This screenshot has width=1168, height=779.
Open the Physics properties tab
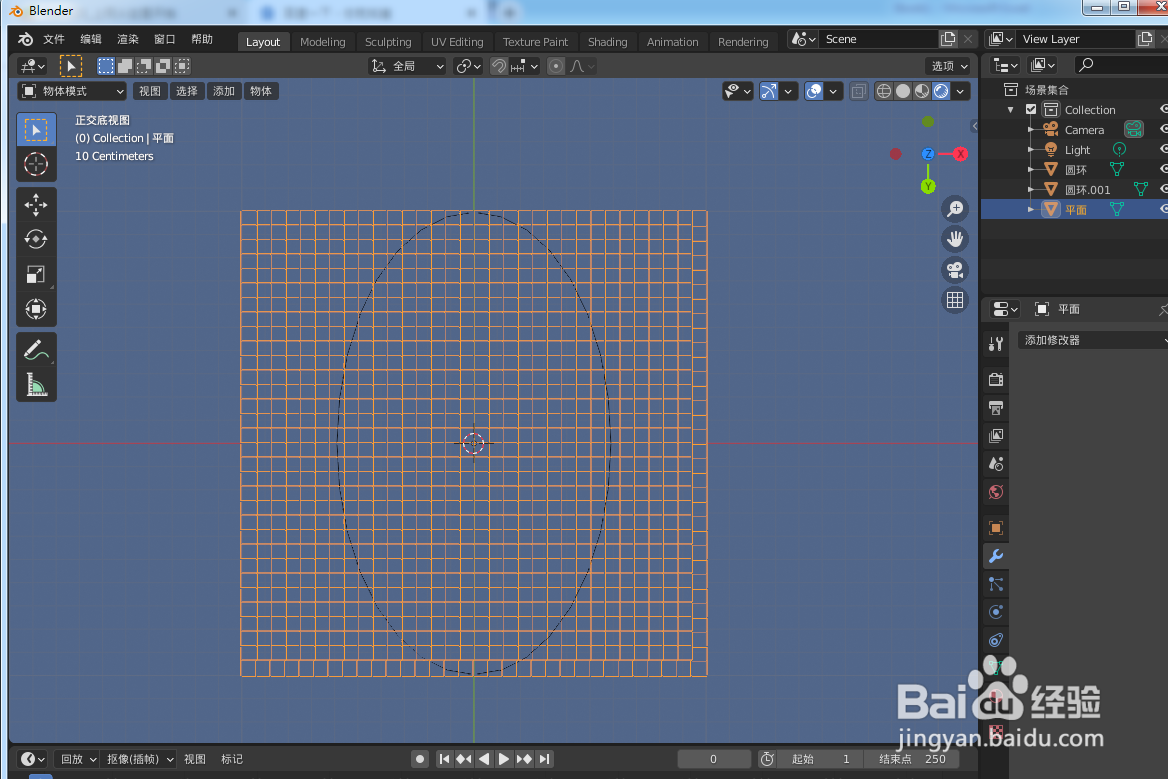point(995,611)
